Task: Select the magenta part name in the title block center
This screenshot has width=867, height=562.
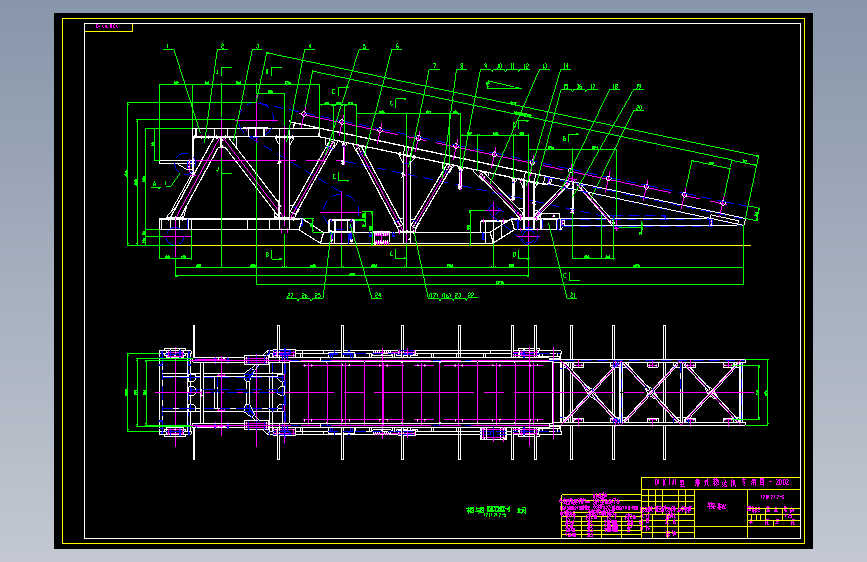Action: 717,506
